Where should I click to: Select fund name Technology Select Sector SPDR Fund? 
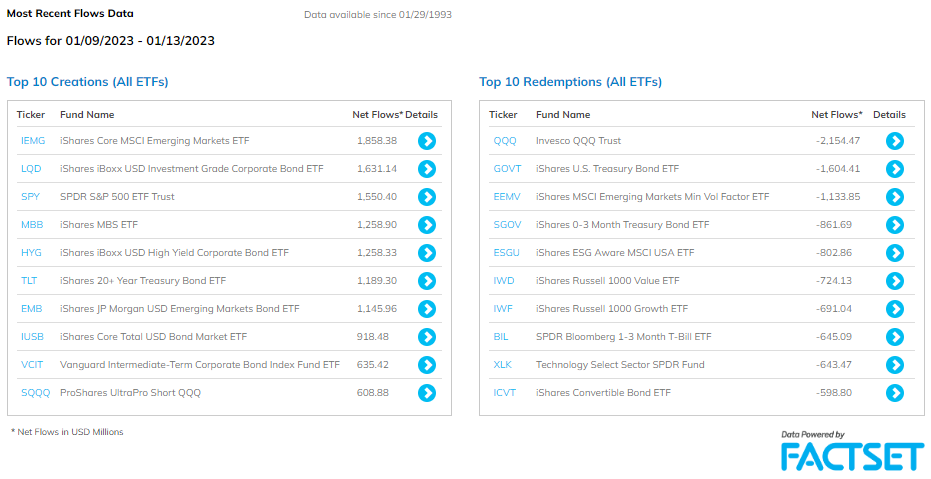tap(620, 364)
